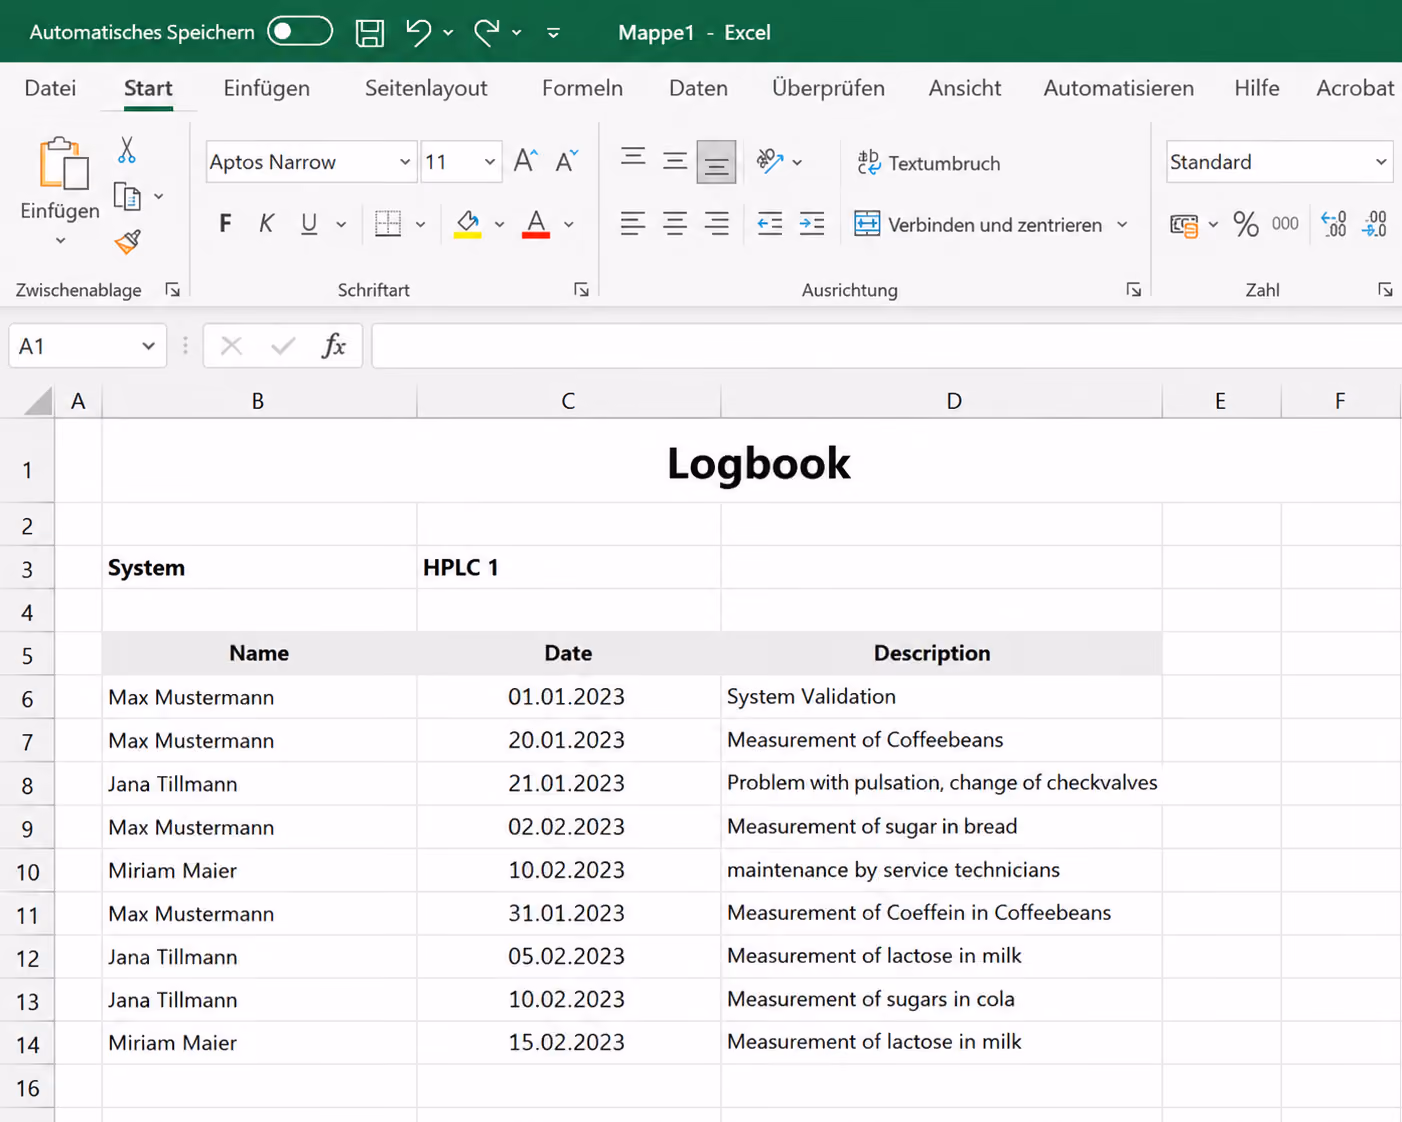Open the Hilfe tab

coord(1256,88)
